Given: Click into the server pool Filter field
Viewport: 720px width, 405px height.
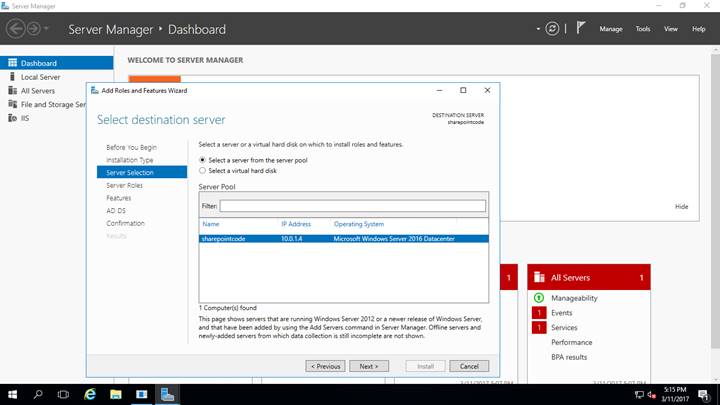Looking at the screenshot, I should coord(352,206).
